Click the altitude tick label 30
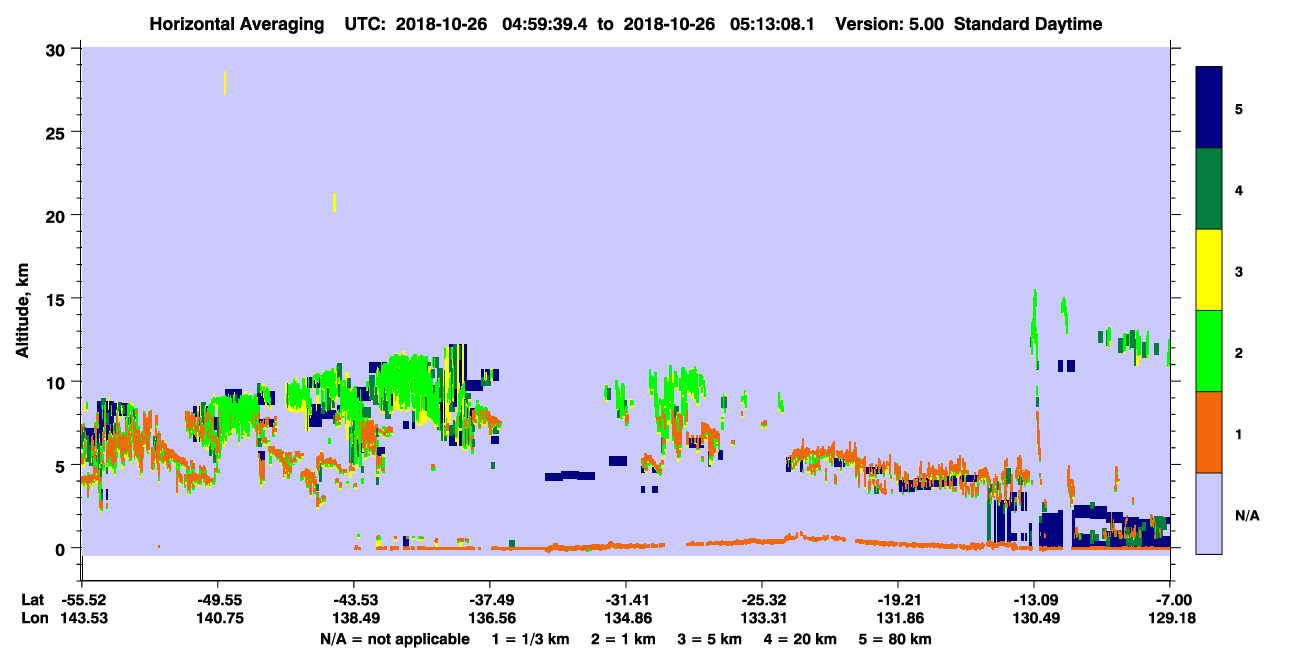The height and width of the screenshot is (667, 1300). click(58, 49)
